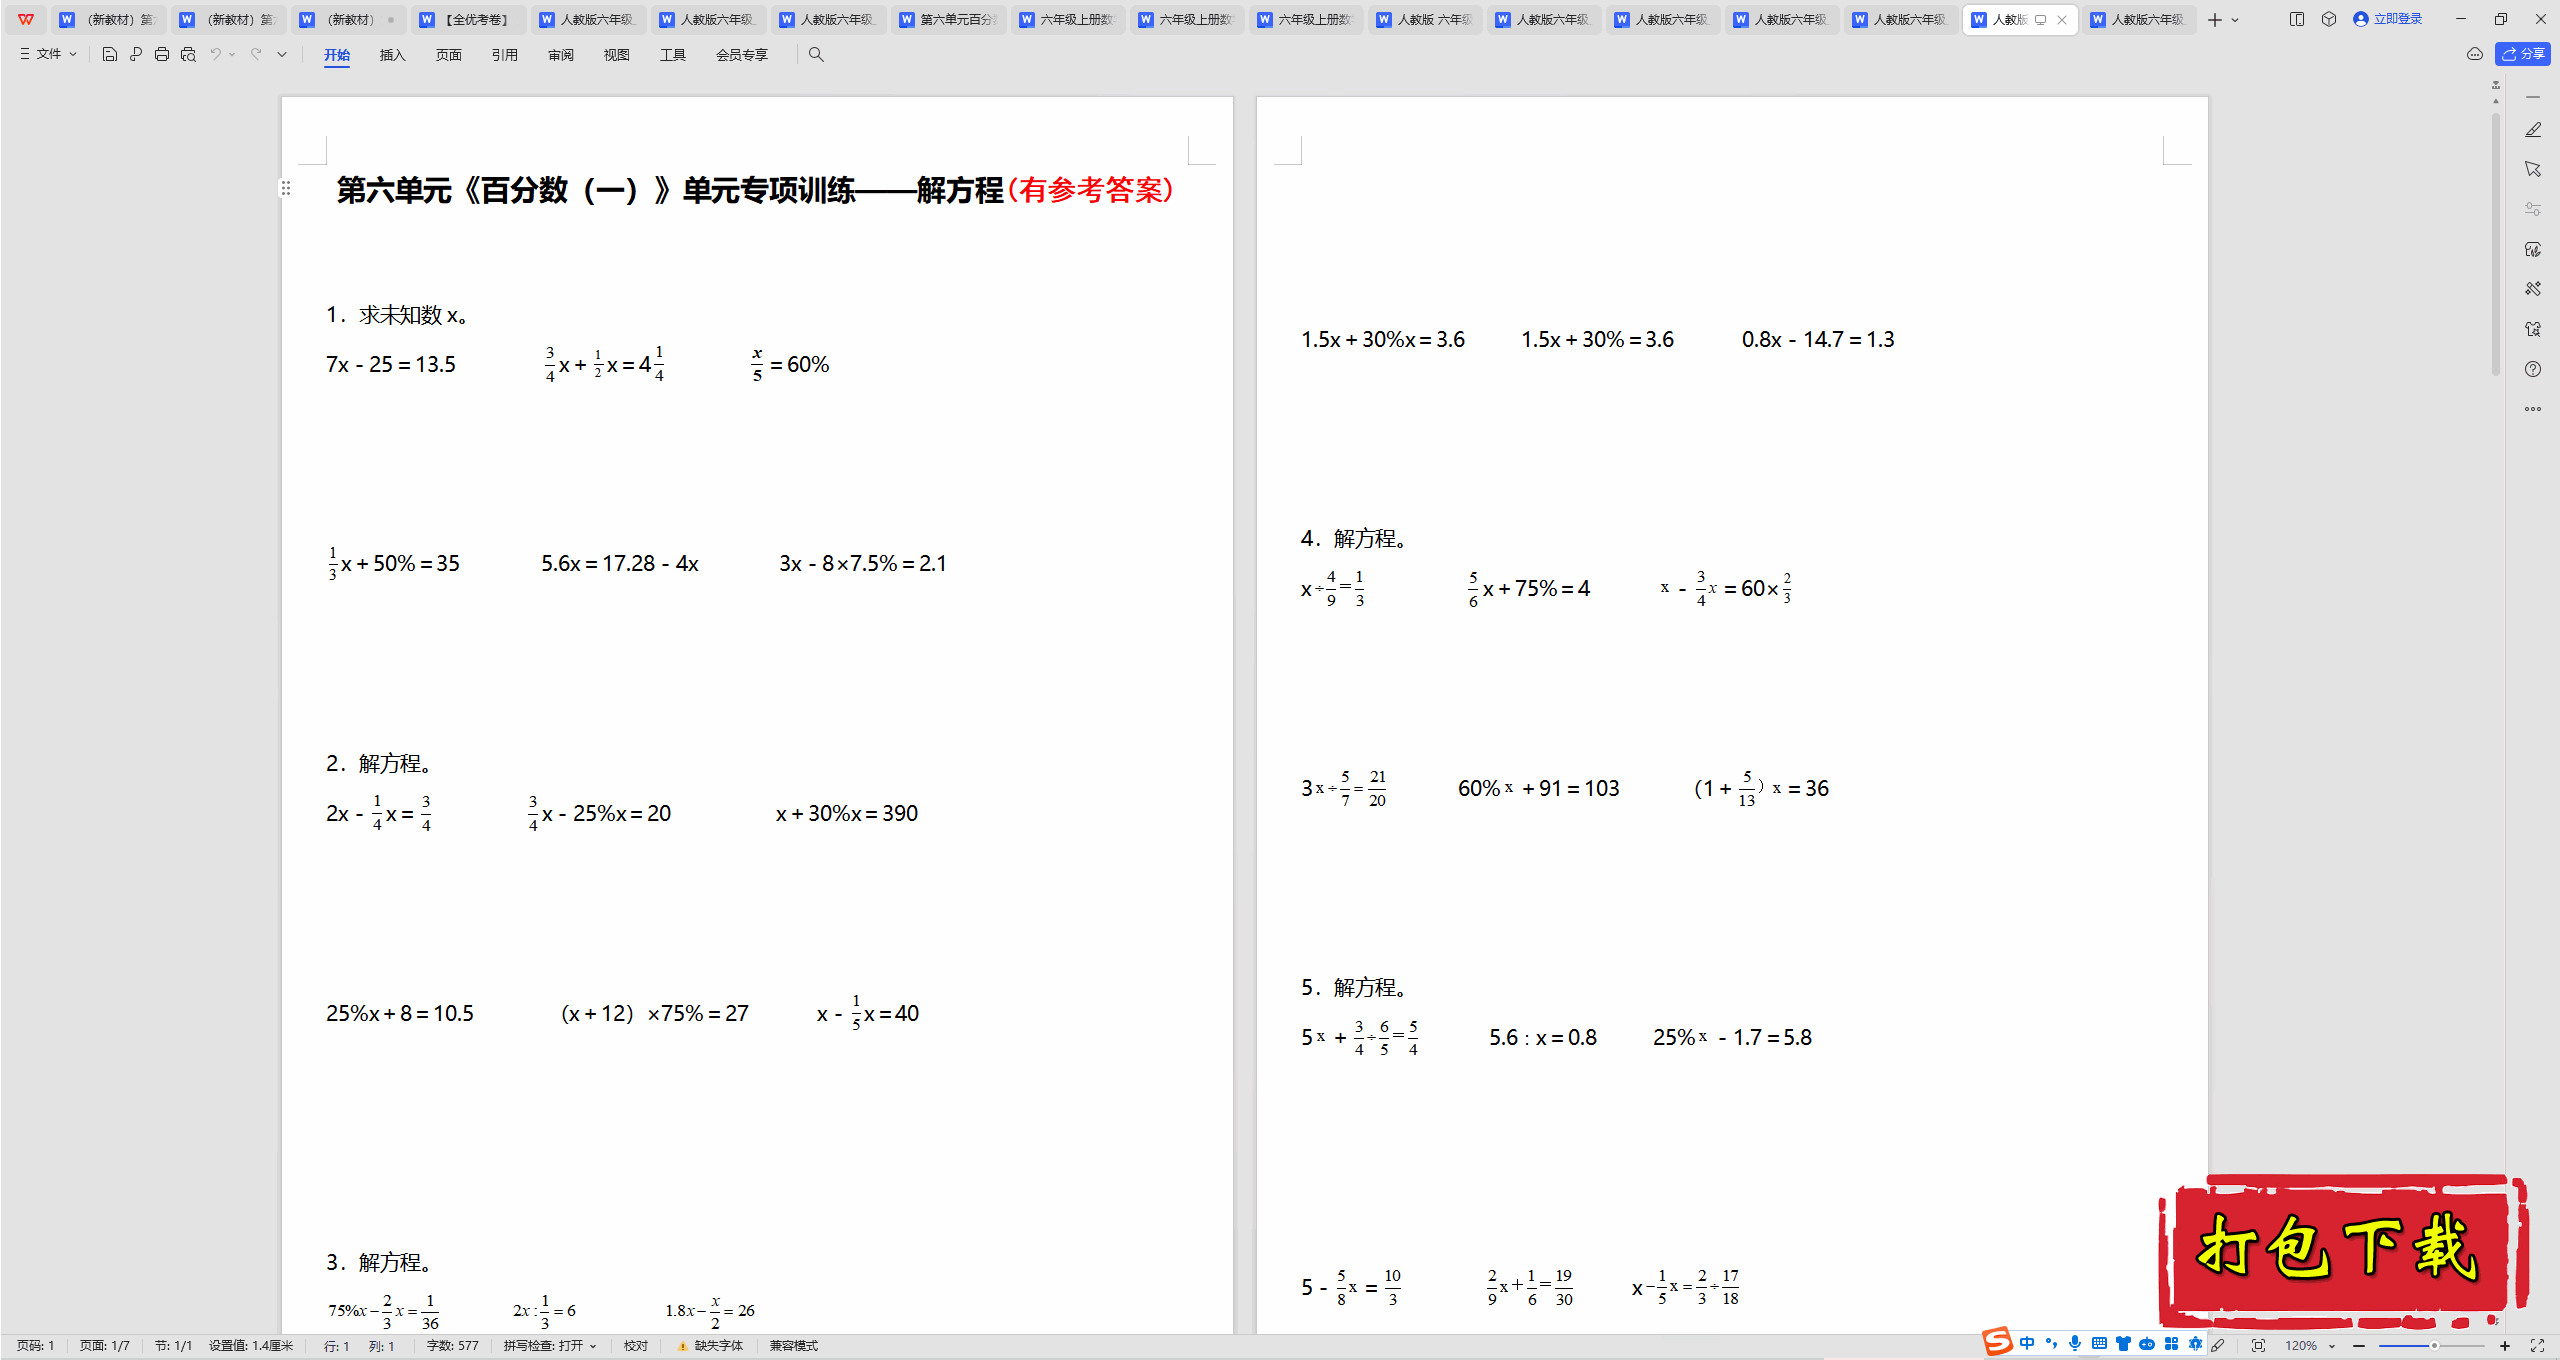
Task: Click the zoom in plus button
Action: pyautogui.click(x=2505, y=1346)
